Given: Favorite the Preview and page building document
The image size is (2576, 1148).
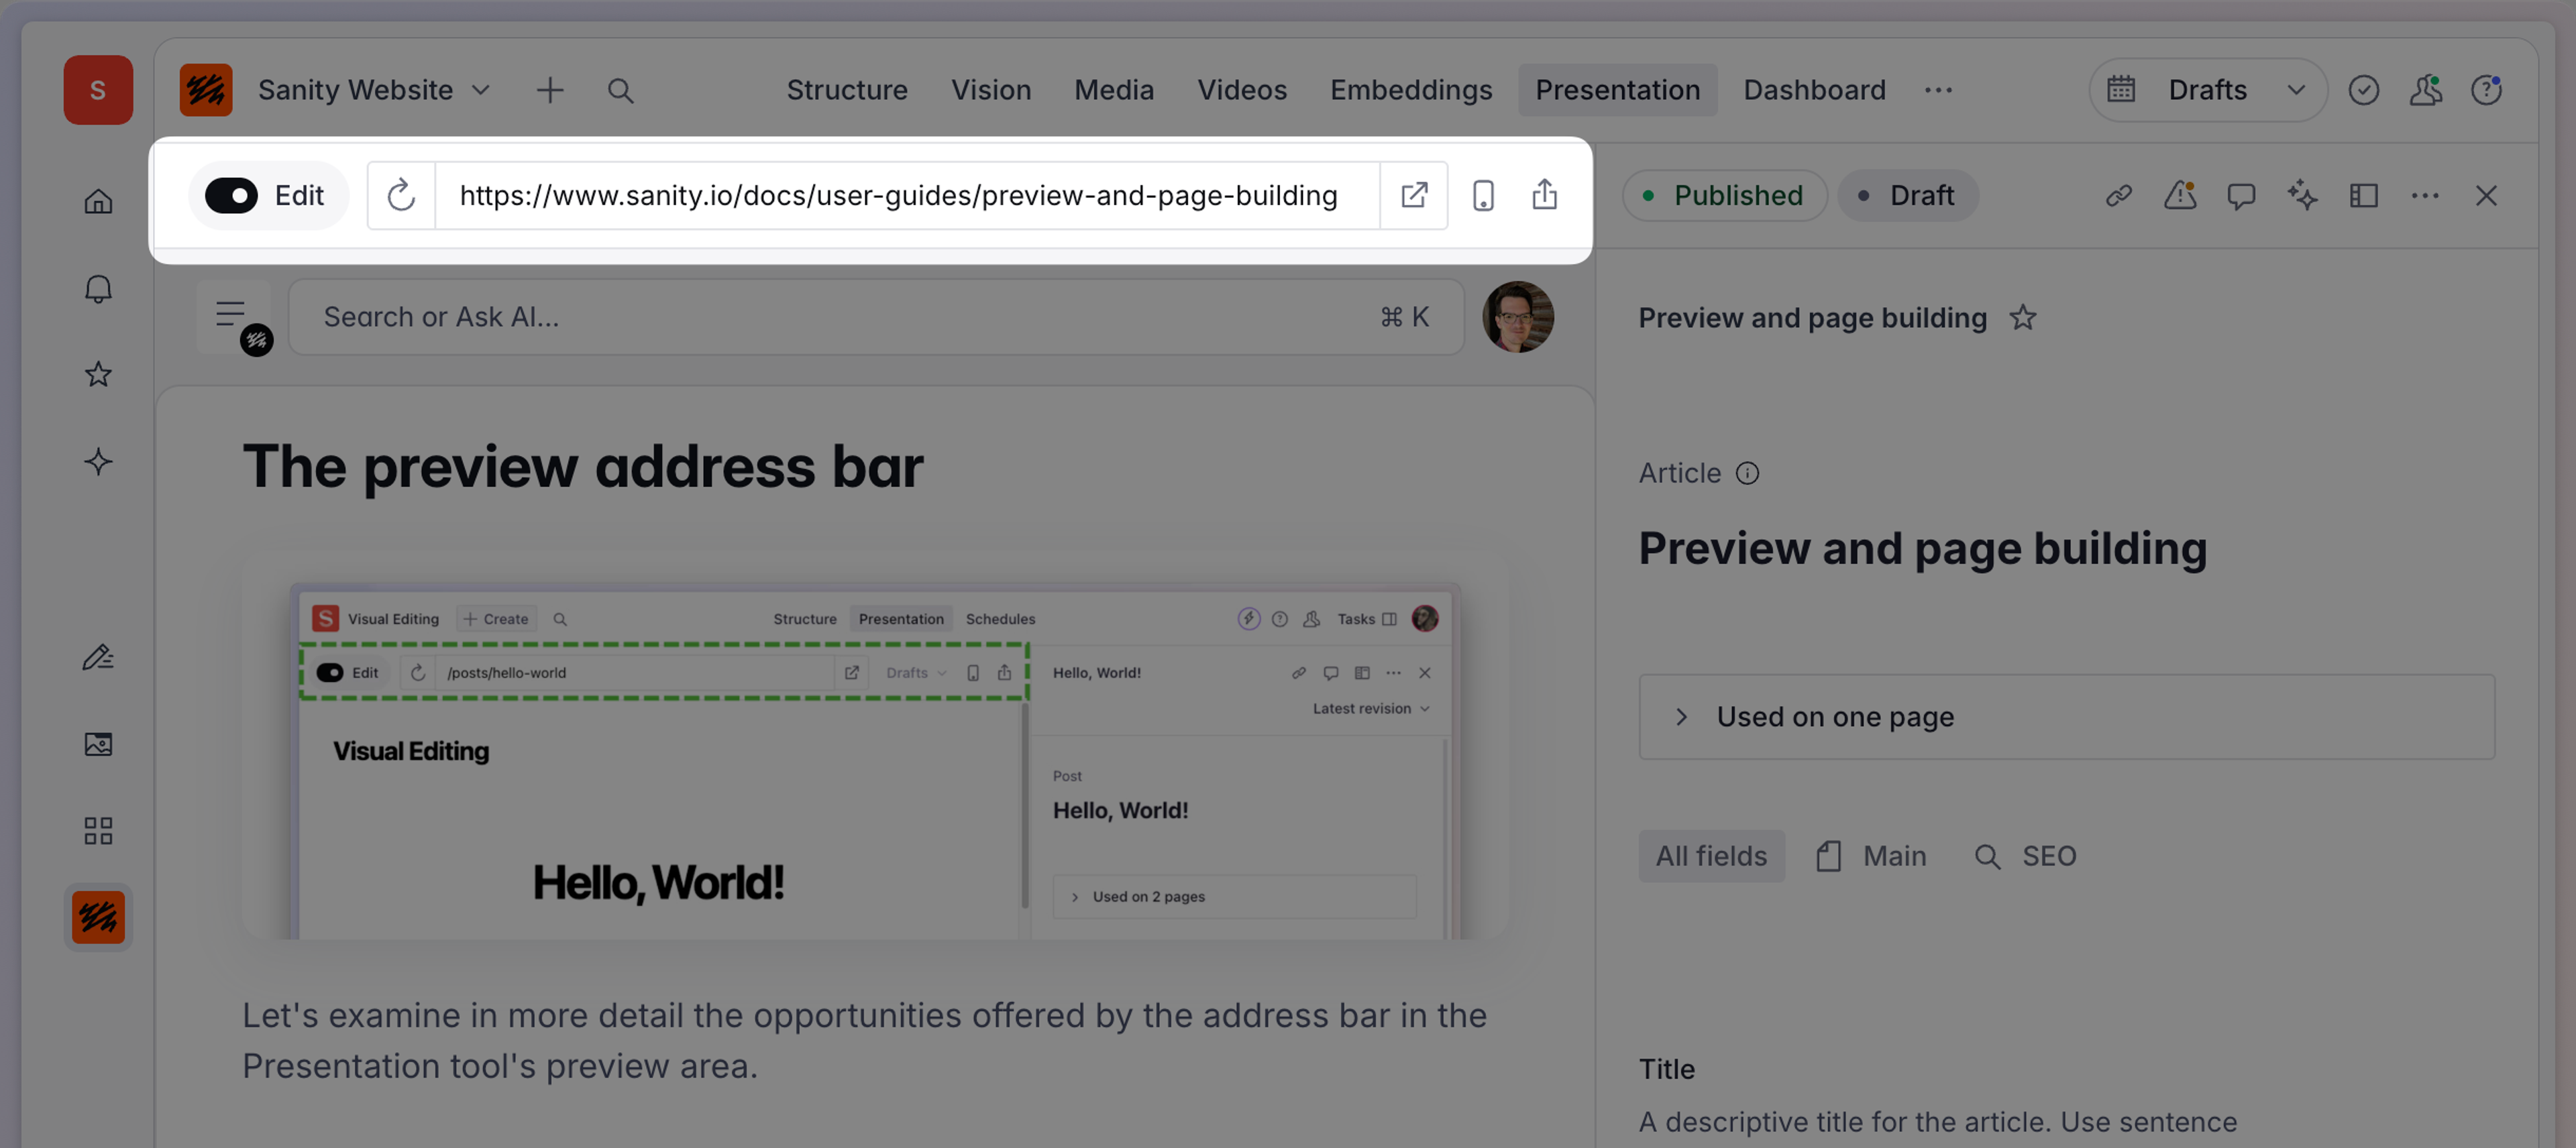Looking at the screenshot, I should point(2022,318).
